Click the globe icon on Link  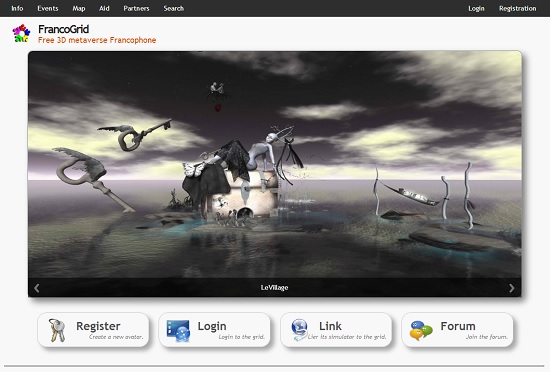[299, 330]
